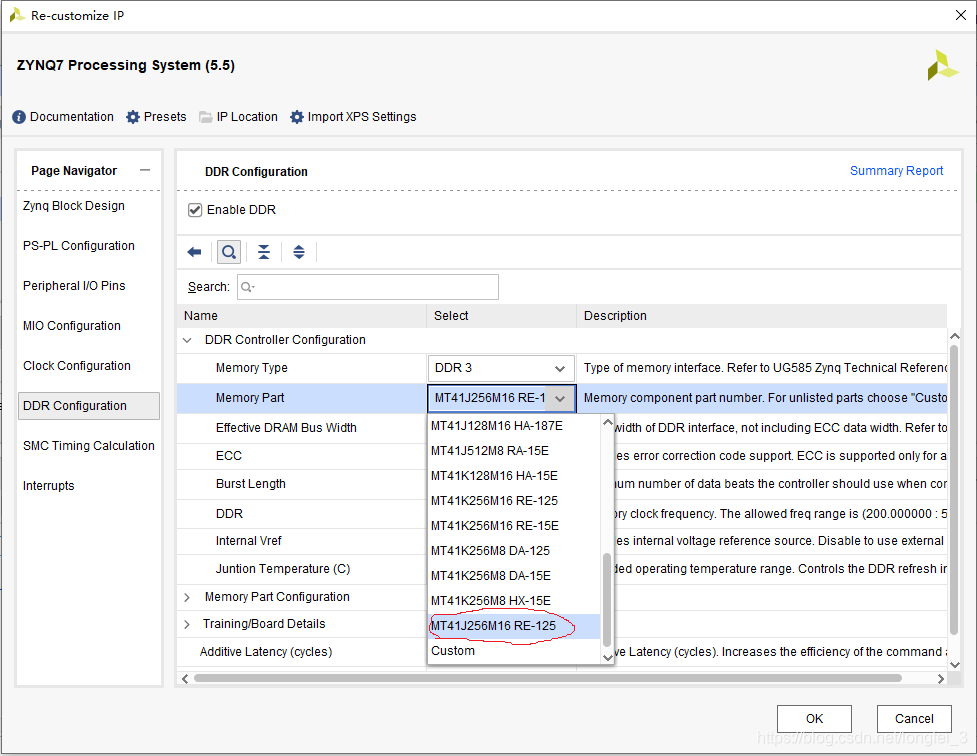Select the Memory Type row label
This screenshot has width=977, height=756.
click(252, 368)
